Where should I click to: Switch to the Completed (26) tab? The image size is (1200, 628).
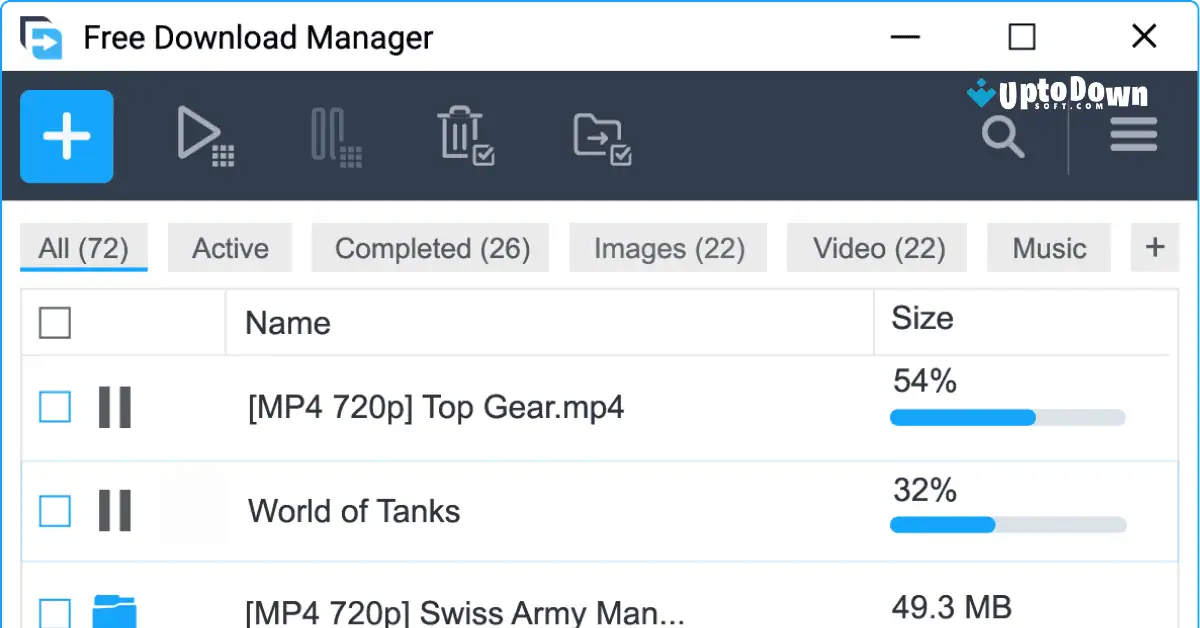coord(430,247)
